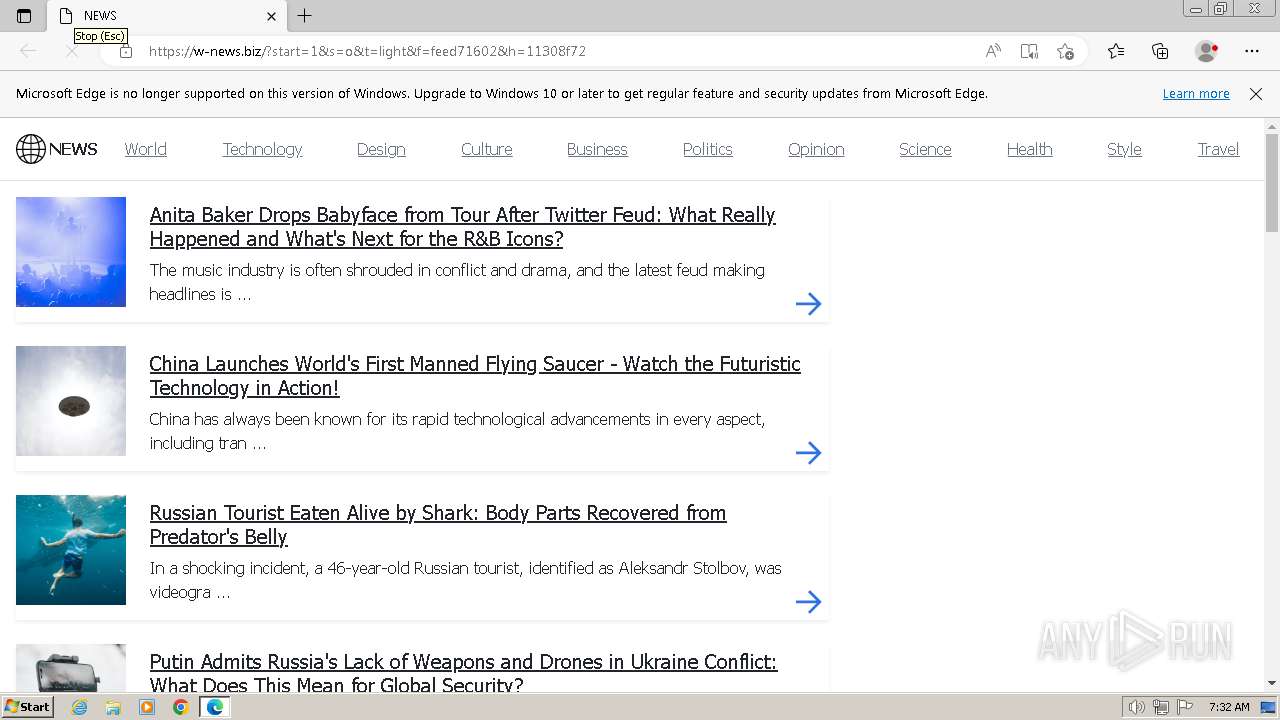
Task: Enter Immersive Reader icon
Action: coord(1029,51)
